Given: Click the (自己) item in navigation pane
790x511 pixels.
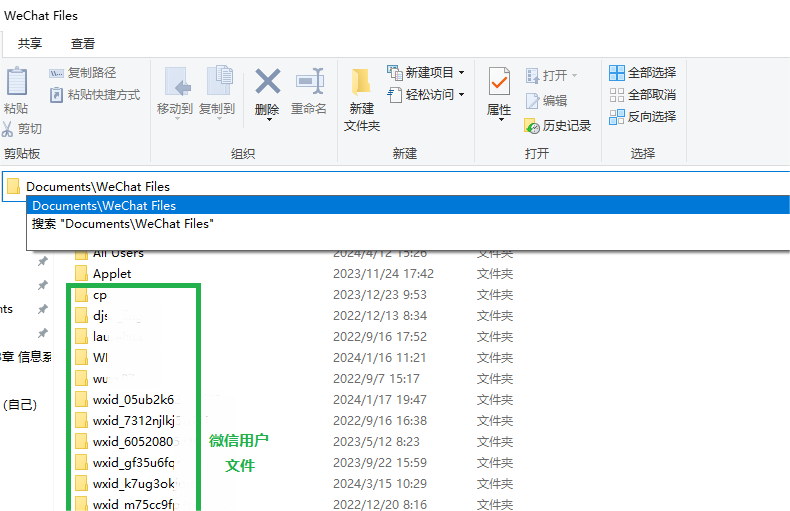Looking at the screenshot, I should click(20, 404).
